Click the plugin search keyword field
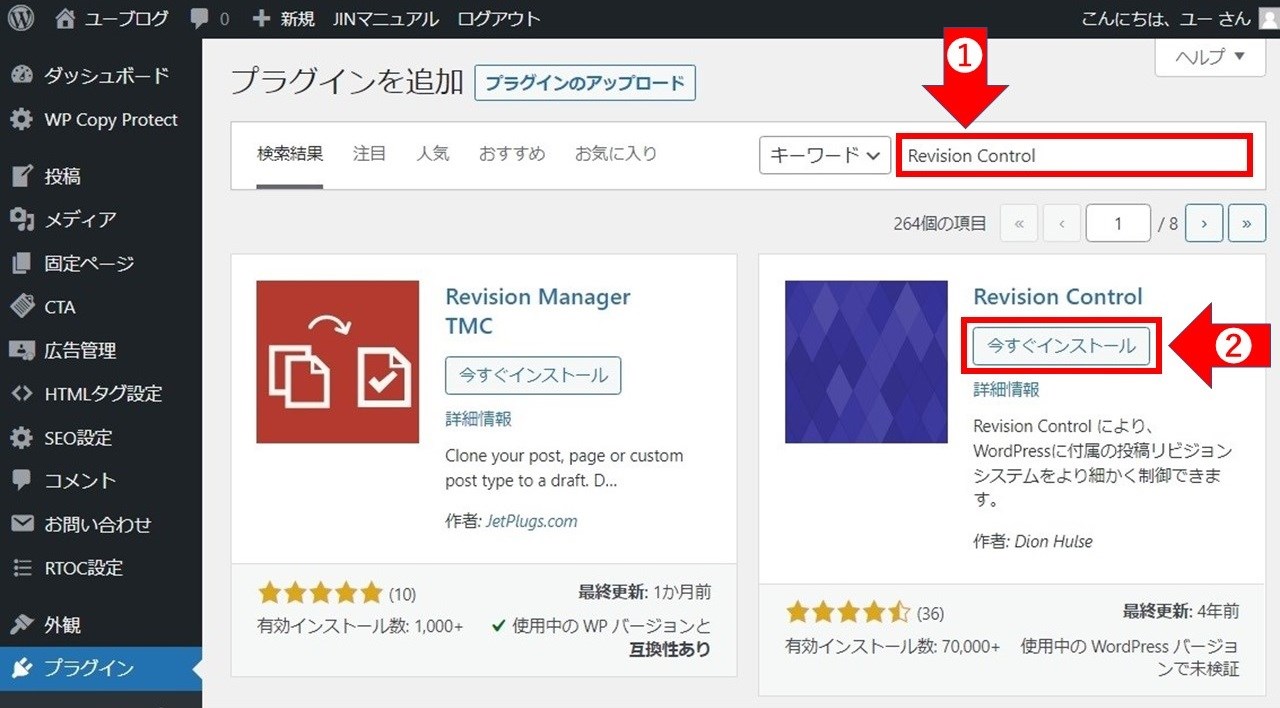1280x708 pixels. (1074, 156)
